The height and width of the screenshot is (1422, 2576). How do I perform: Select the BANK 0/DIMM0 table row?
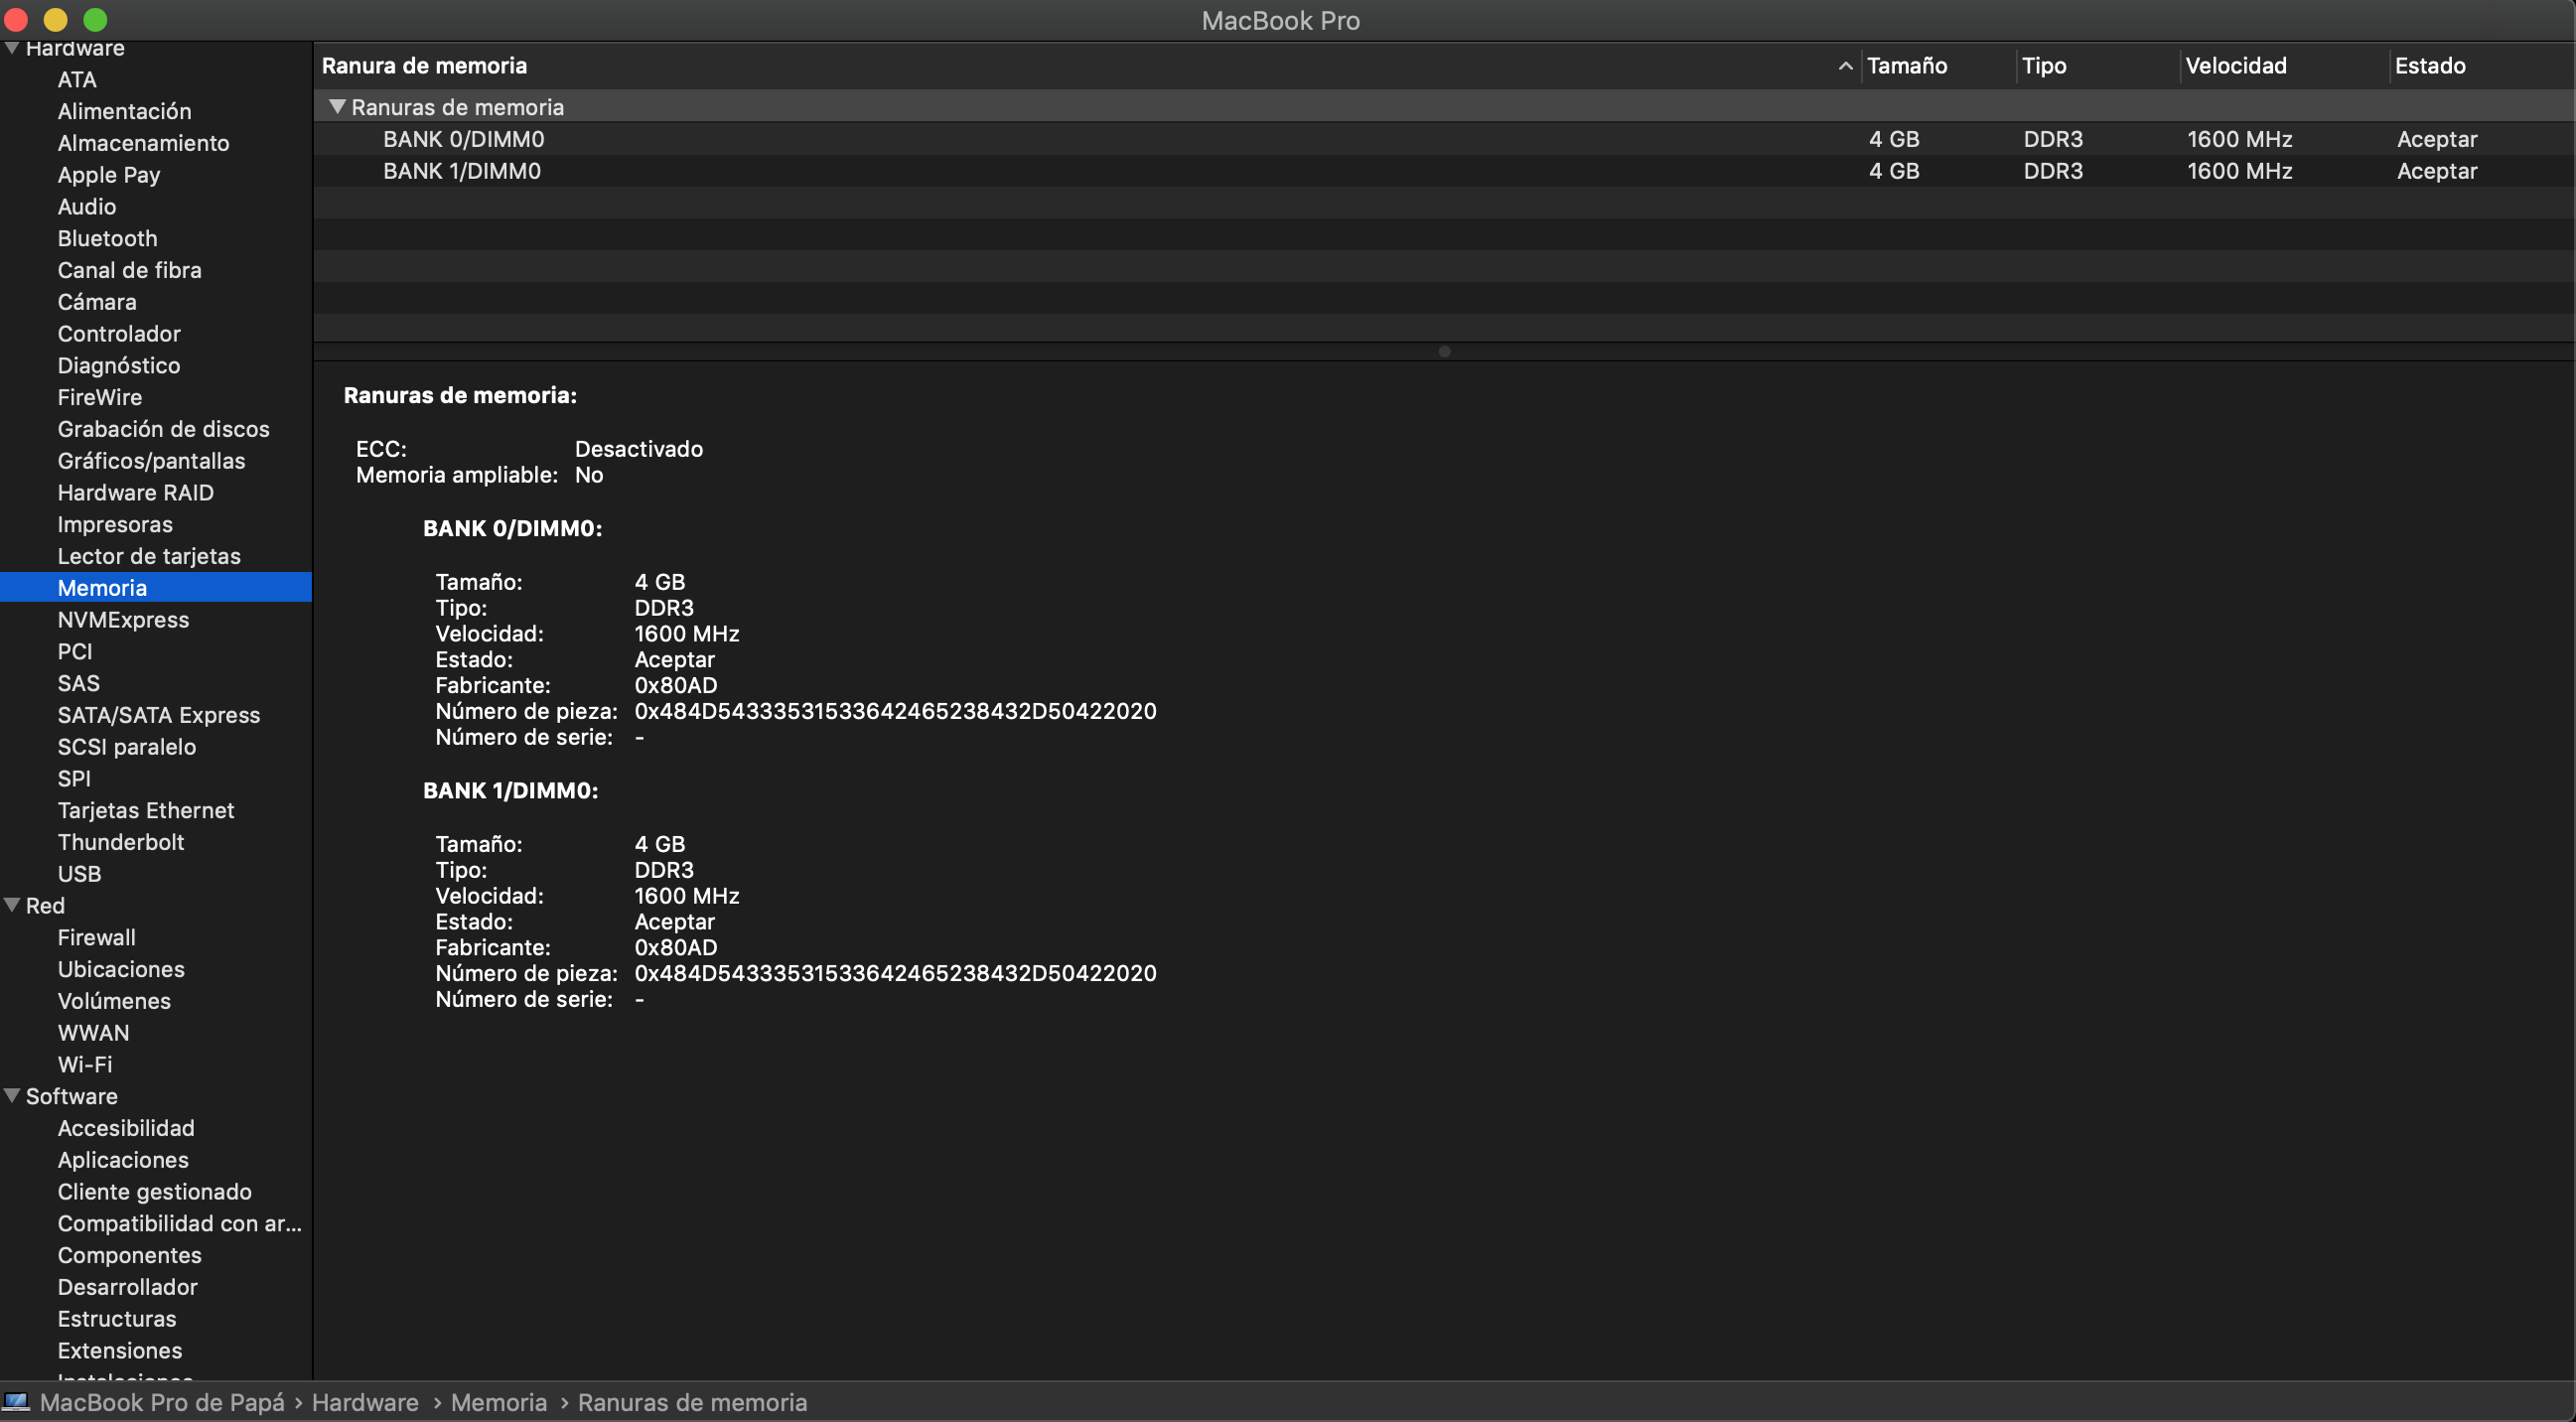[x=464, y=139]
